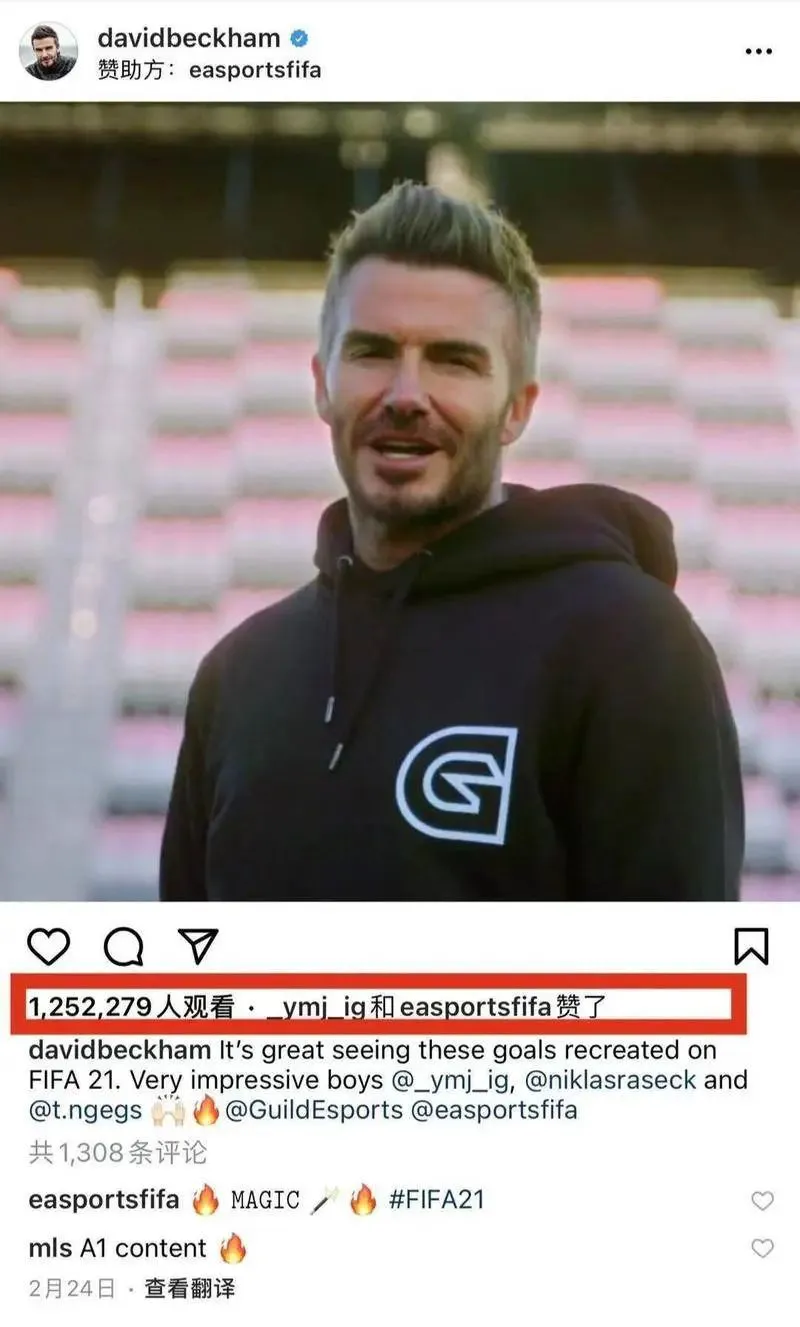This screenshot has height=1327, width=800.
Task: Like the easportsfifa MAGIC comment
Action: pos(762,1201)
